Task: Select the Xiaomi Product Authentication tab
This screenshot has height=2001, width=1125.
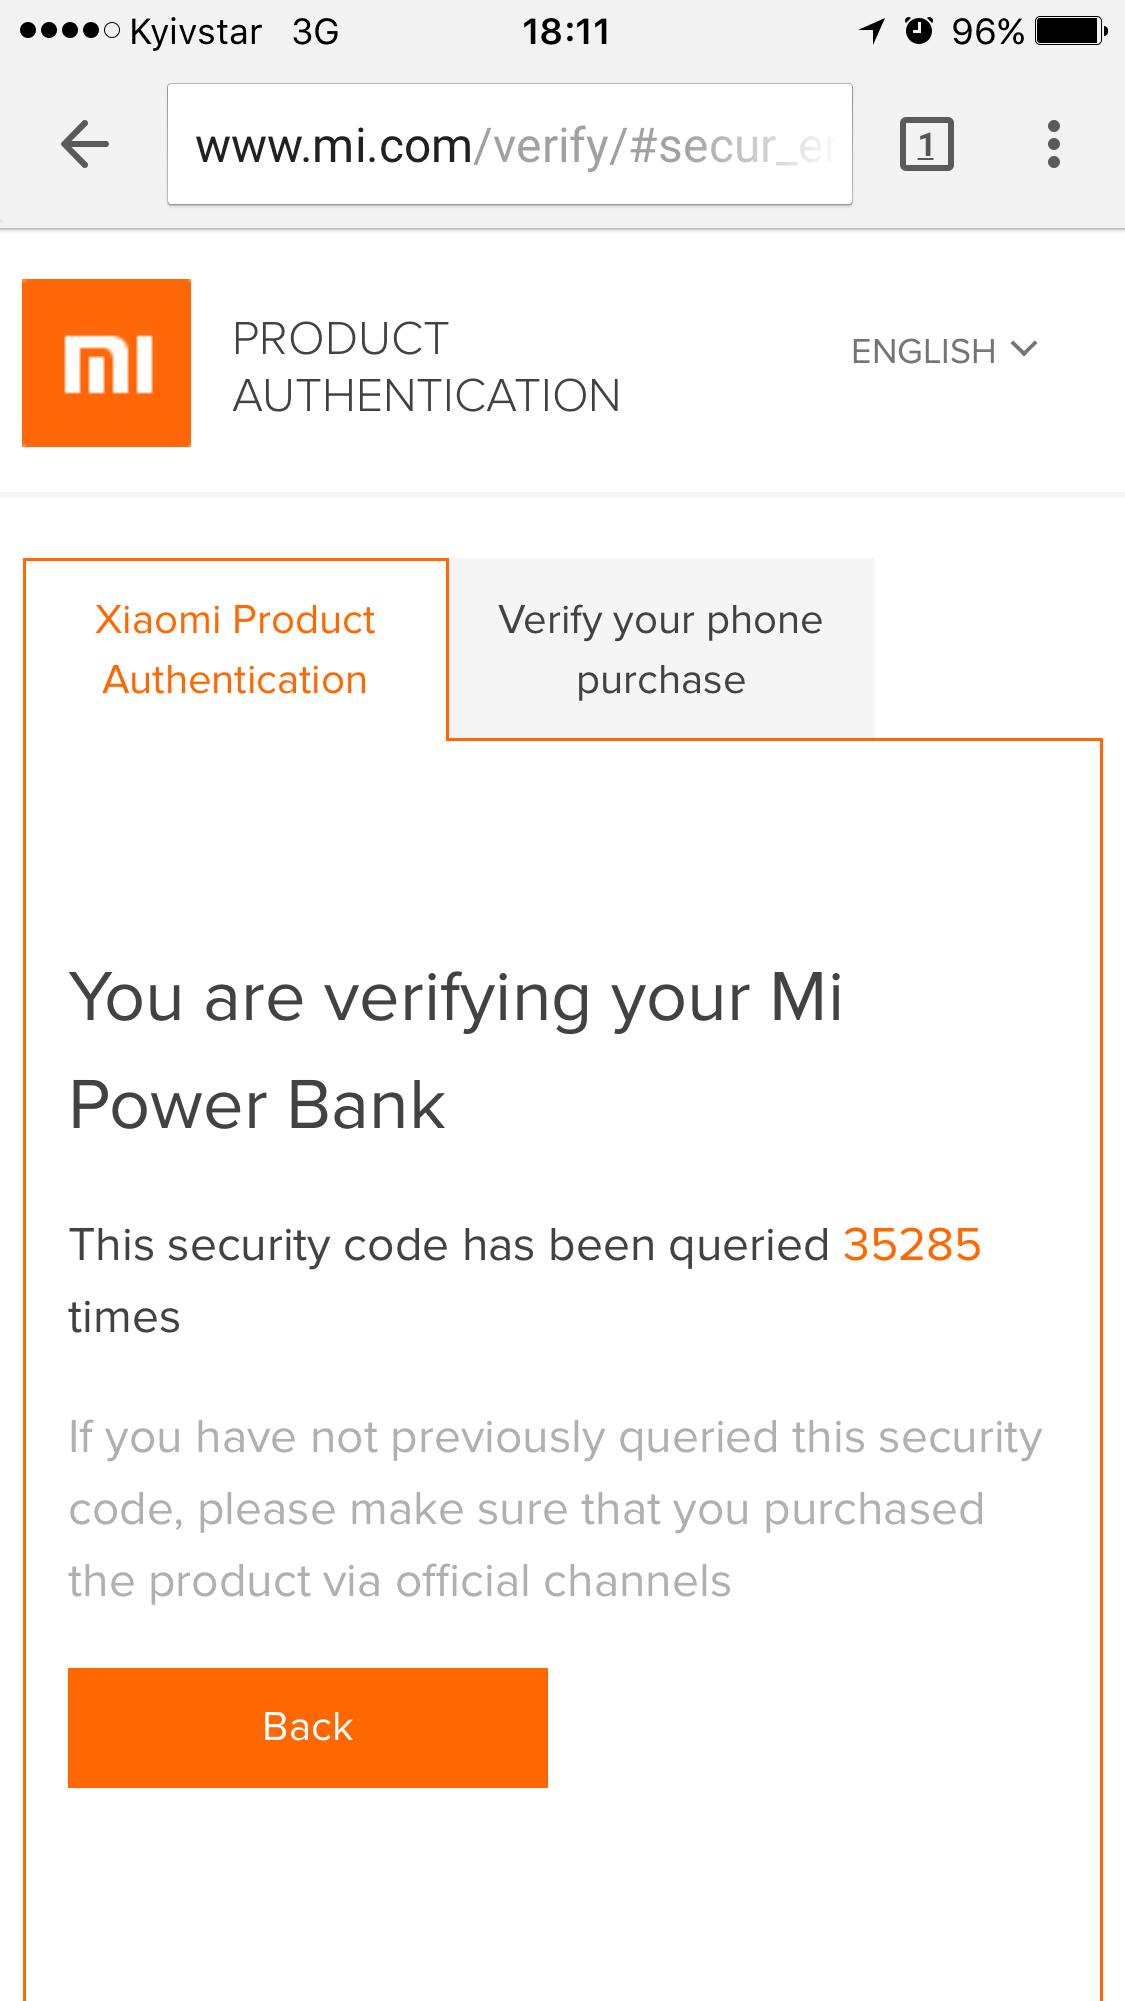Action: (x=236, y=650)
